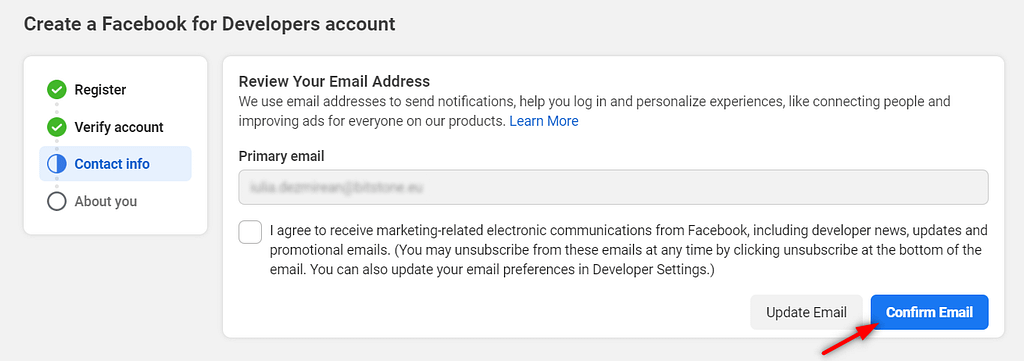Click the blurred email address text
Viewport: 1024px width, 361px height.
(332, 189)
